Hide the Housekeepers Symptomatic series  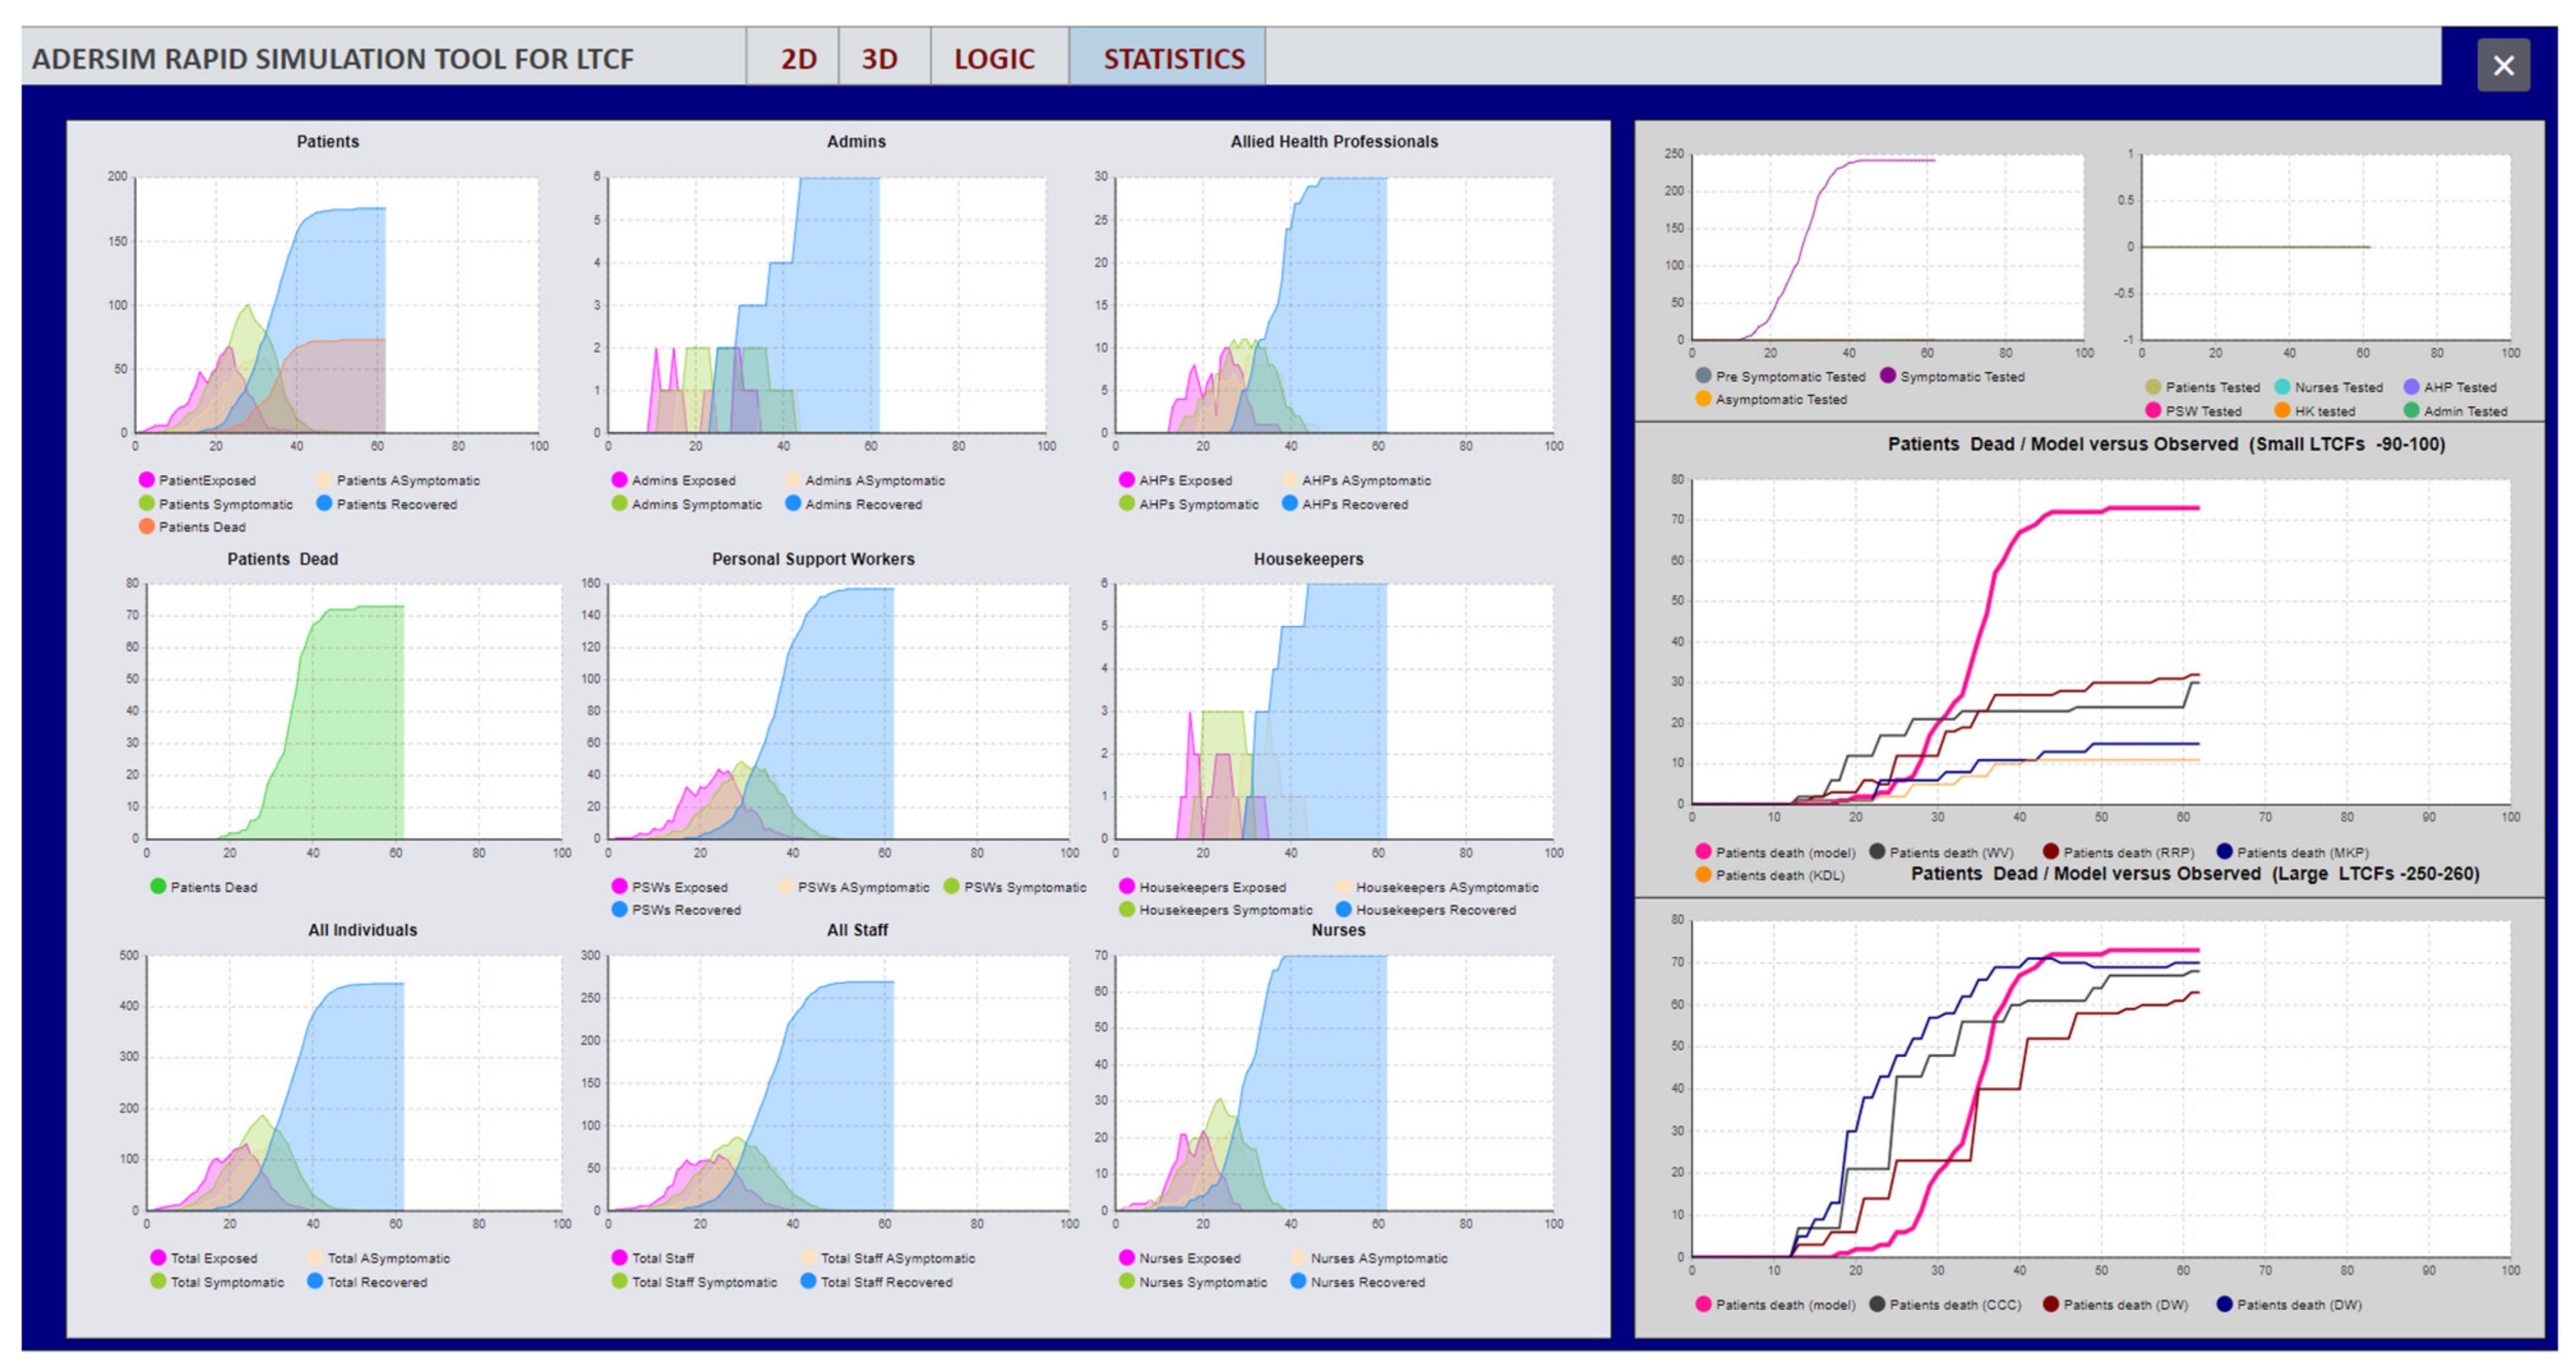[1127, 910]
